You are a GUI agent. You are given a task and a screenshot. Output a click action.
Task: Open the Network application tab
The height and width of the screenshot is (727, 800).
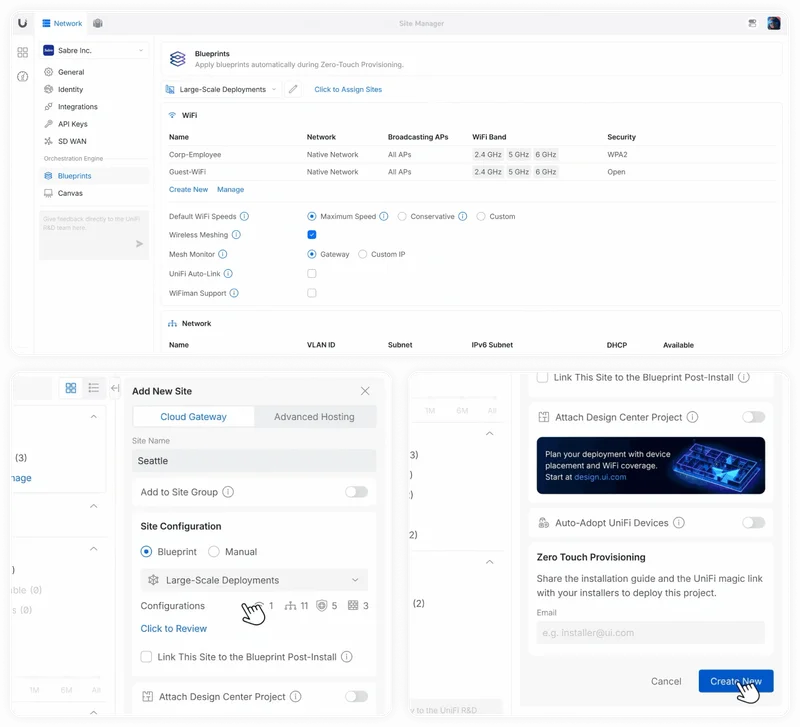[x=62, y=23]
